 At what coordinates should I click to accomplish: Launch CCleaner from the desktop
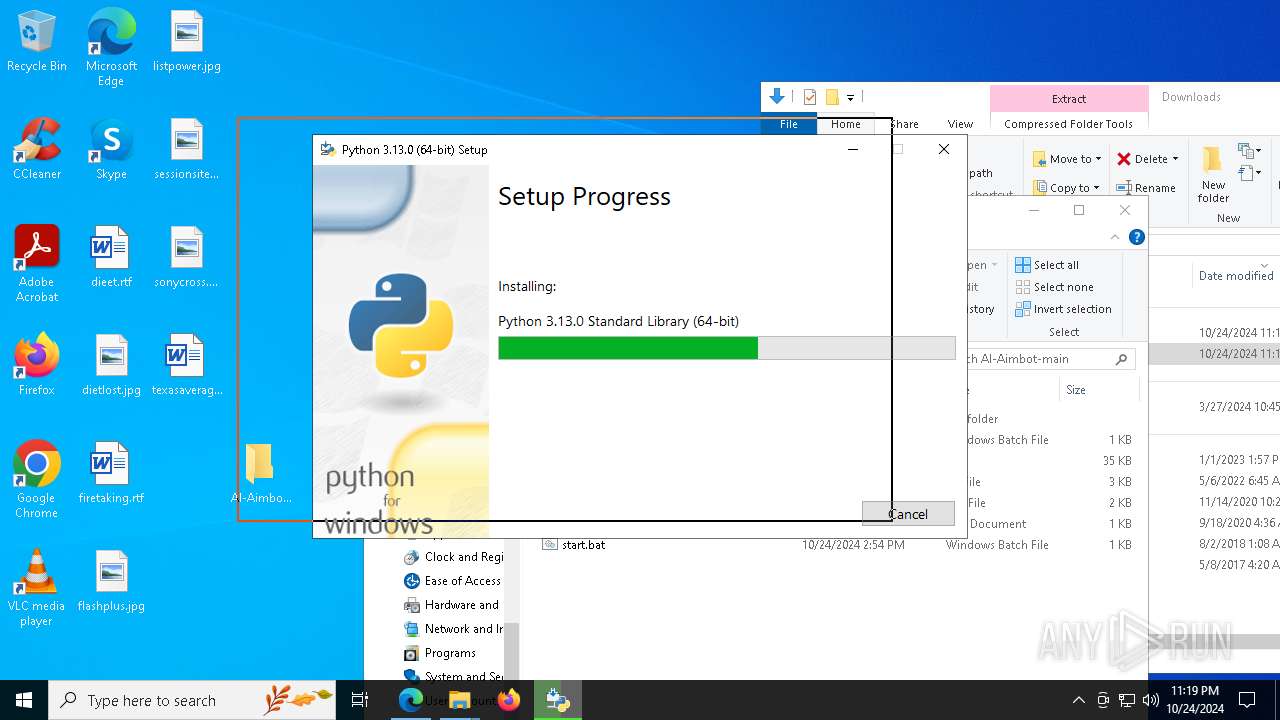[x=37, y=150]
